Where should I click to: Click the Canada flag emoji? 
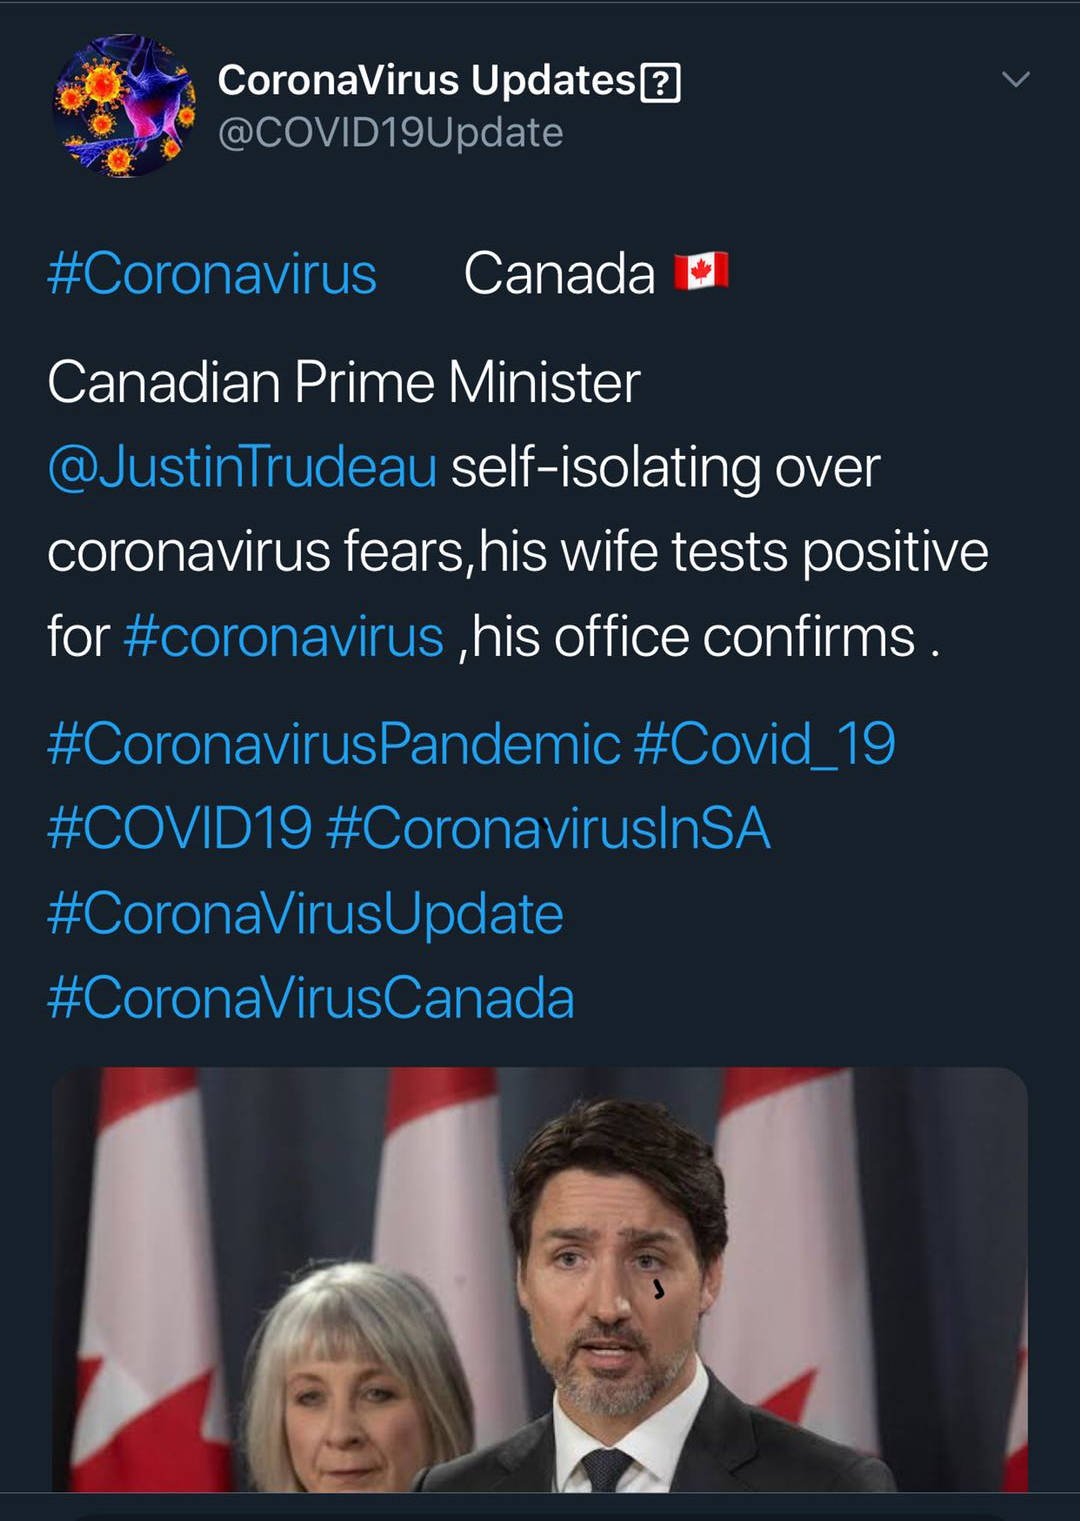click(x=701, y=272)
